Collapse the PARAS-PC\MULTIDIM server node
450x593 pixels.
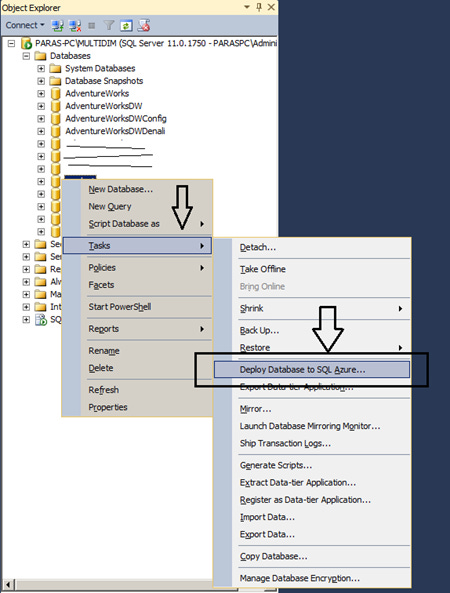(x=11, y=43)
